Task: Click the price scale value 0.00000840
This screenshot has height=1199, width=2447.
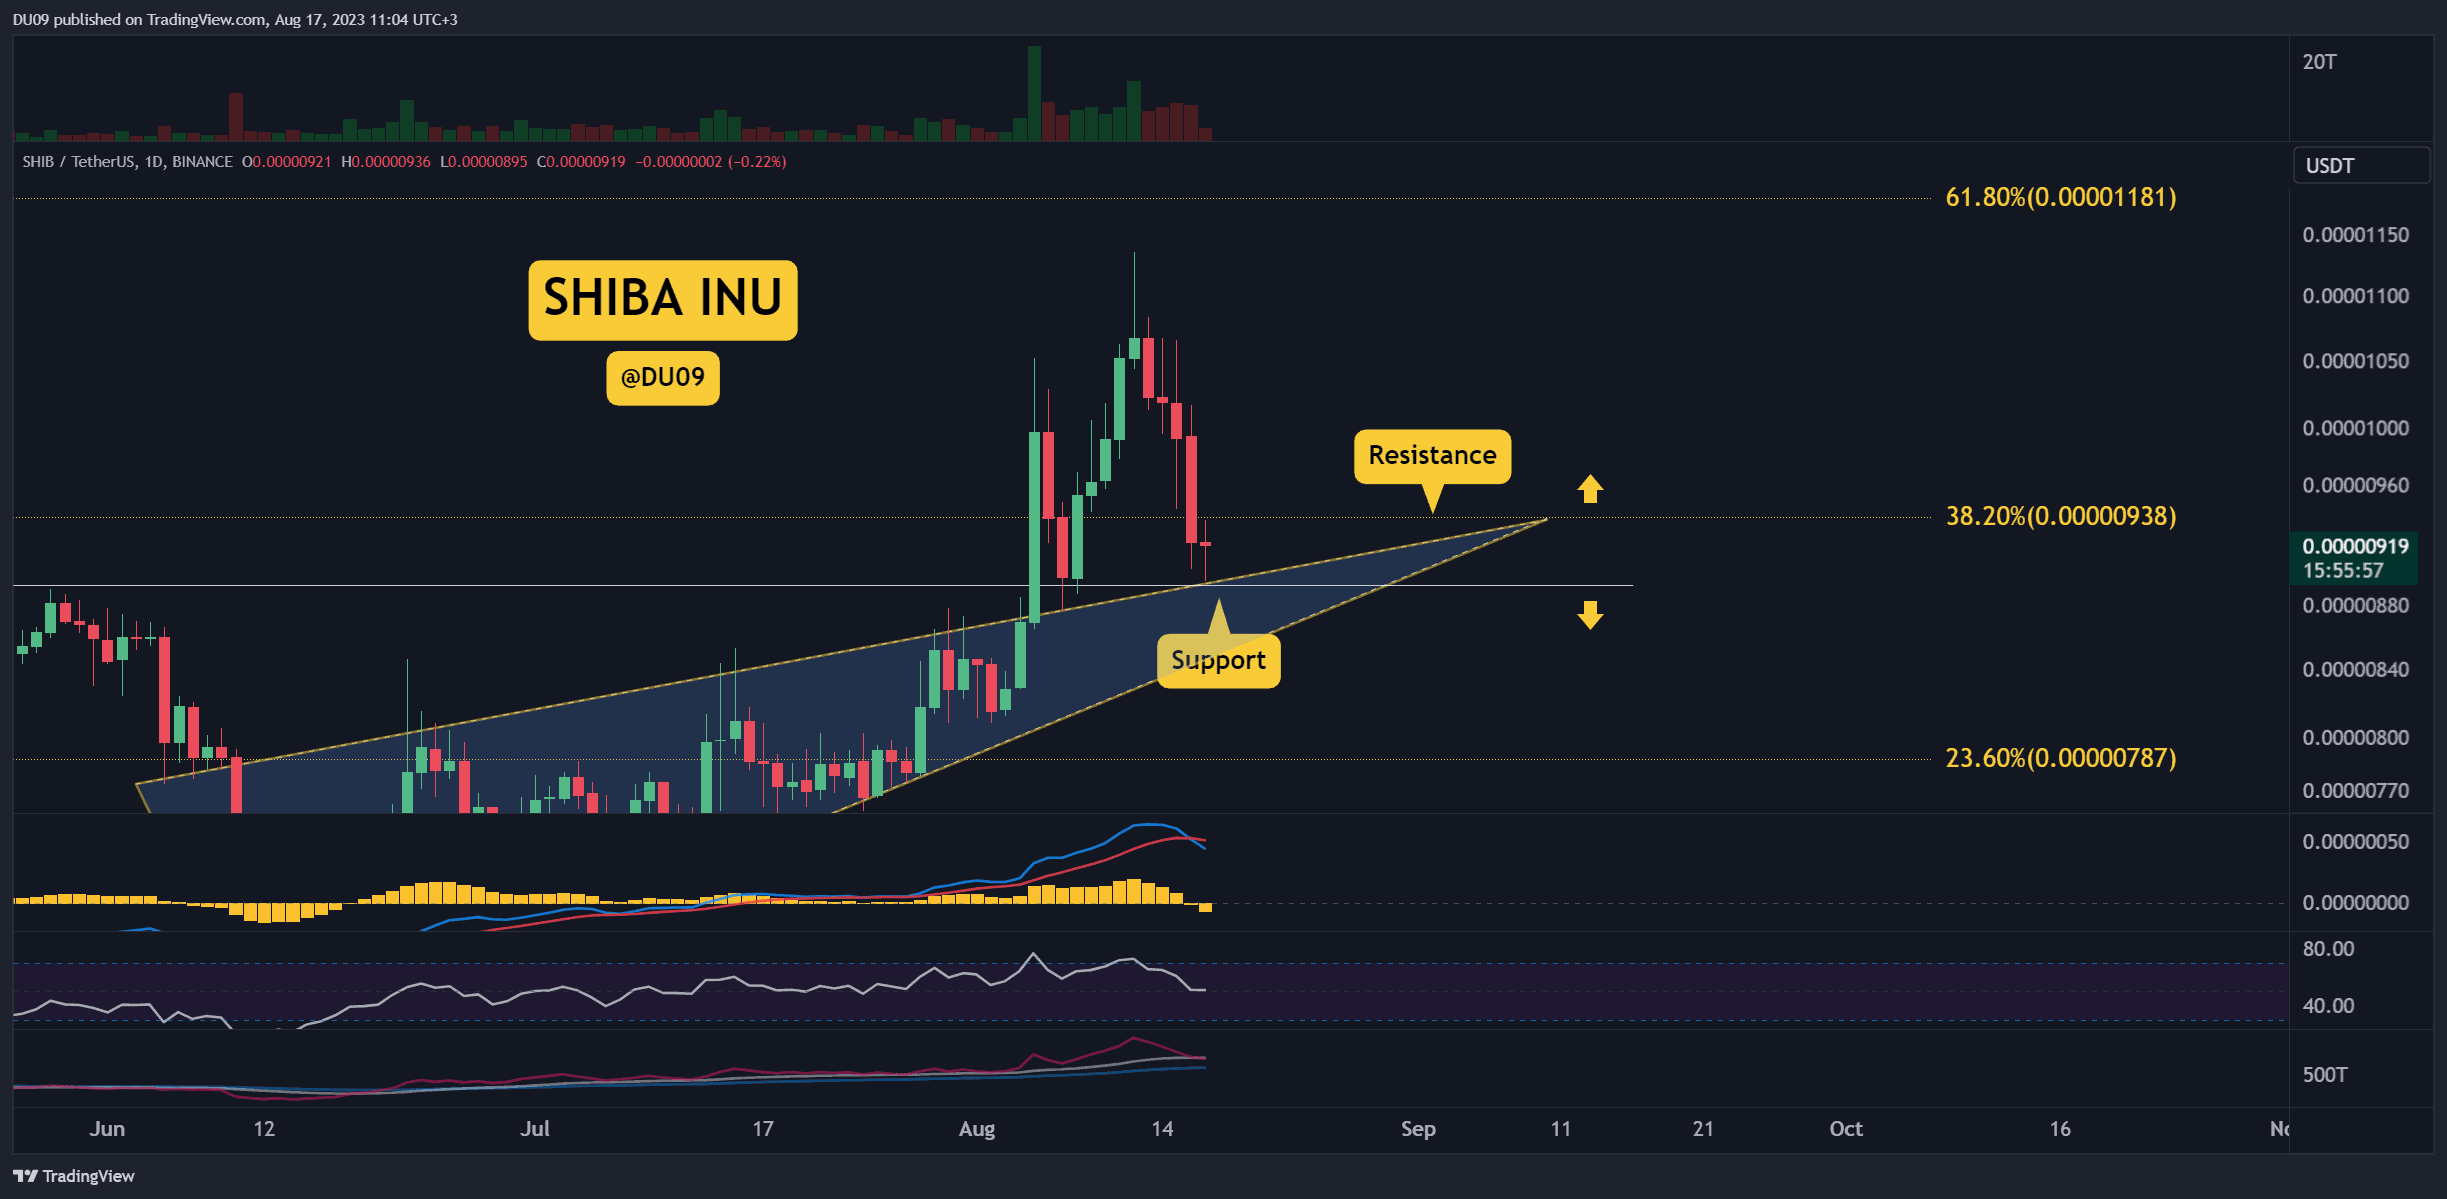Action: point(2355,669)
